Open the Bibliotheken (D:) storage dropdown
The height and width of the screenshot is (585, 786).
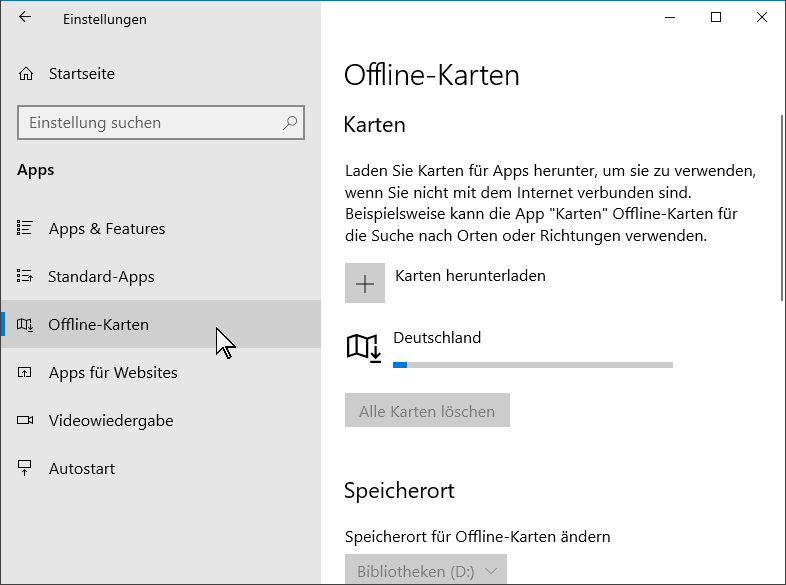coord(426,569)
